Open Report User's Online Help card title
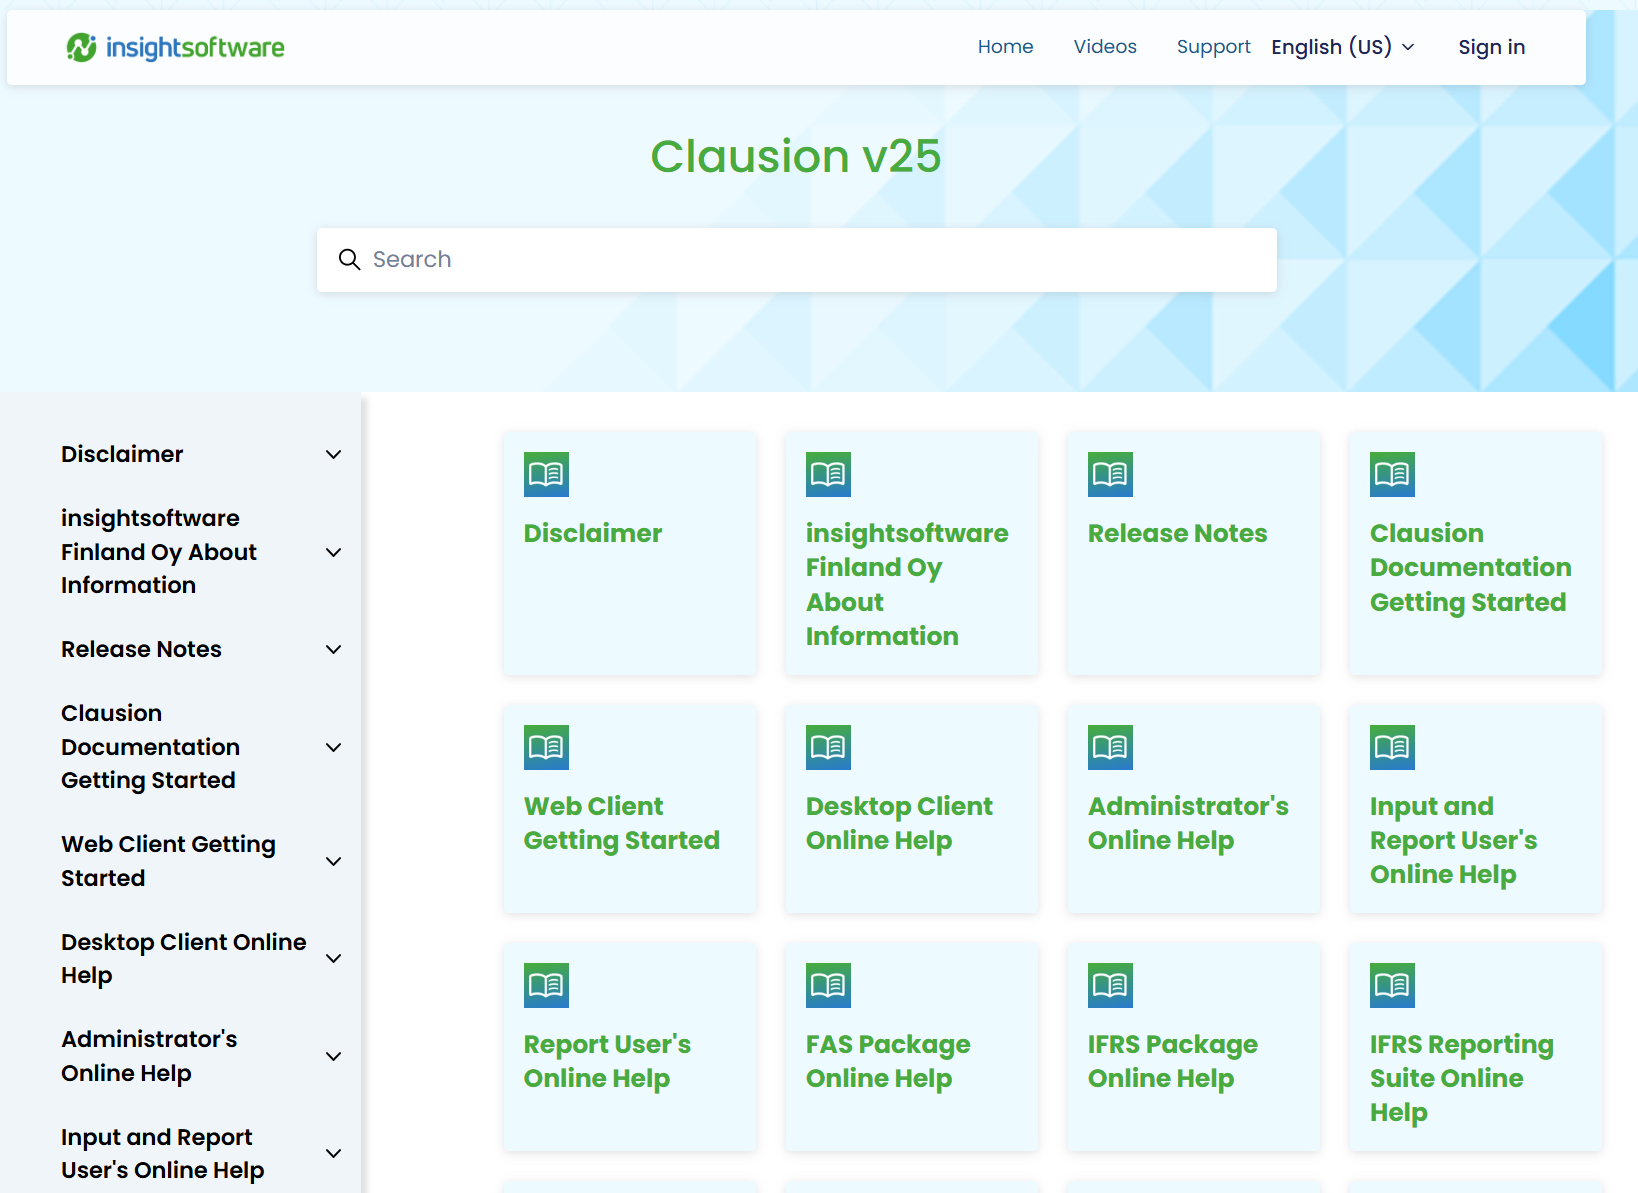Image resolution: width=1638 pixels, height=1193 pixels. click(x=607, y=1061)
